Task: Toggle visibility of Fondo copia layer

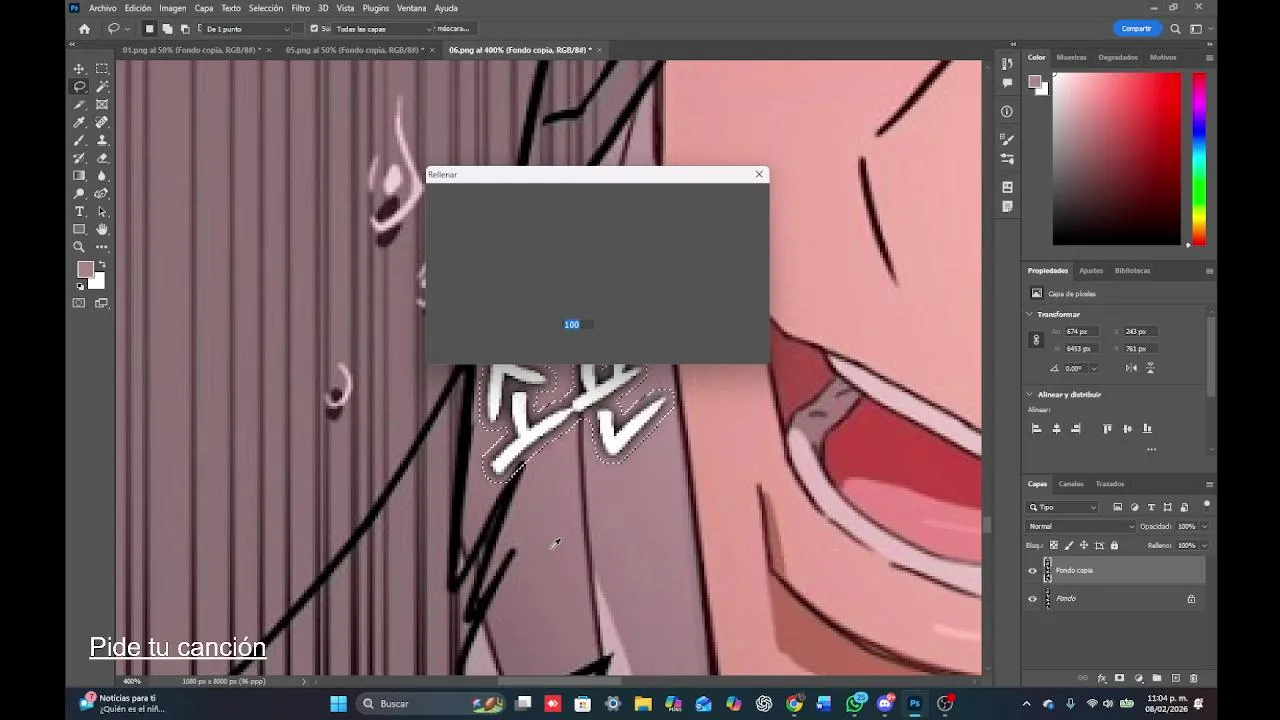Action: (x=1033, y=571)
